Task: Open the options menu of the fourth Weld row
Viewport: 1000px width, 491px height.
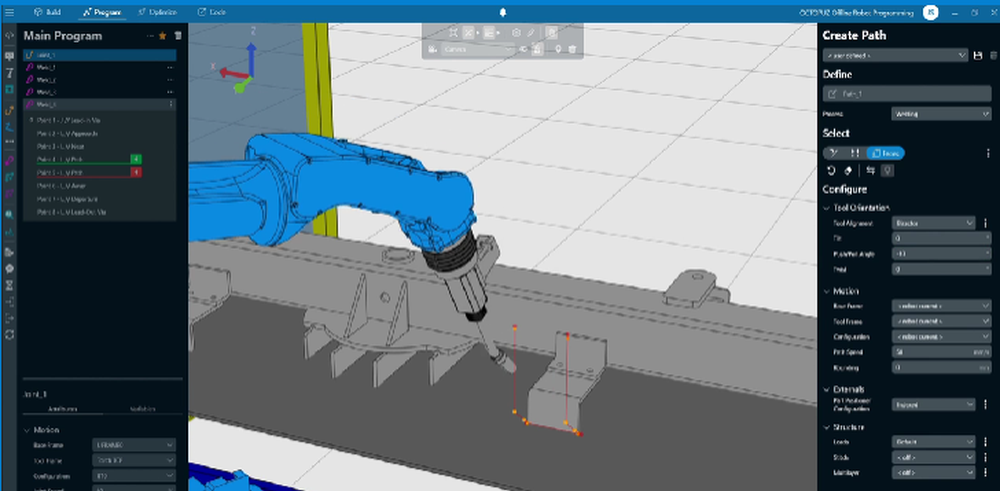Action: 170,105
